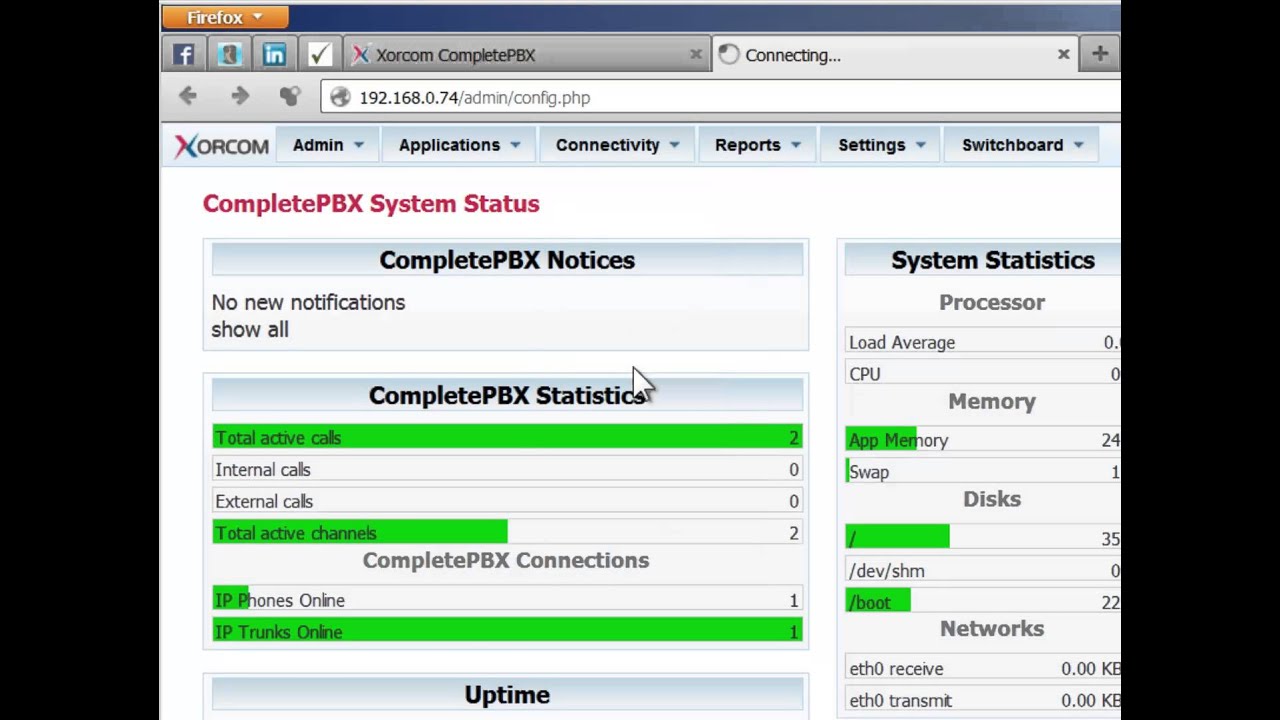Click the System Statistics header
The height and width of the screenshot is (720, 1280).
[983, 260]
